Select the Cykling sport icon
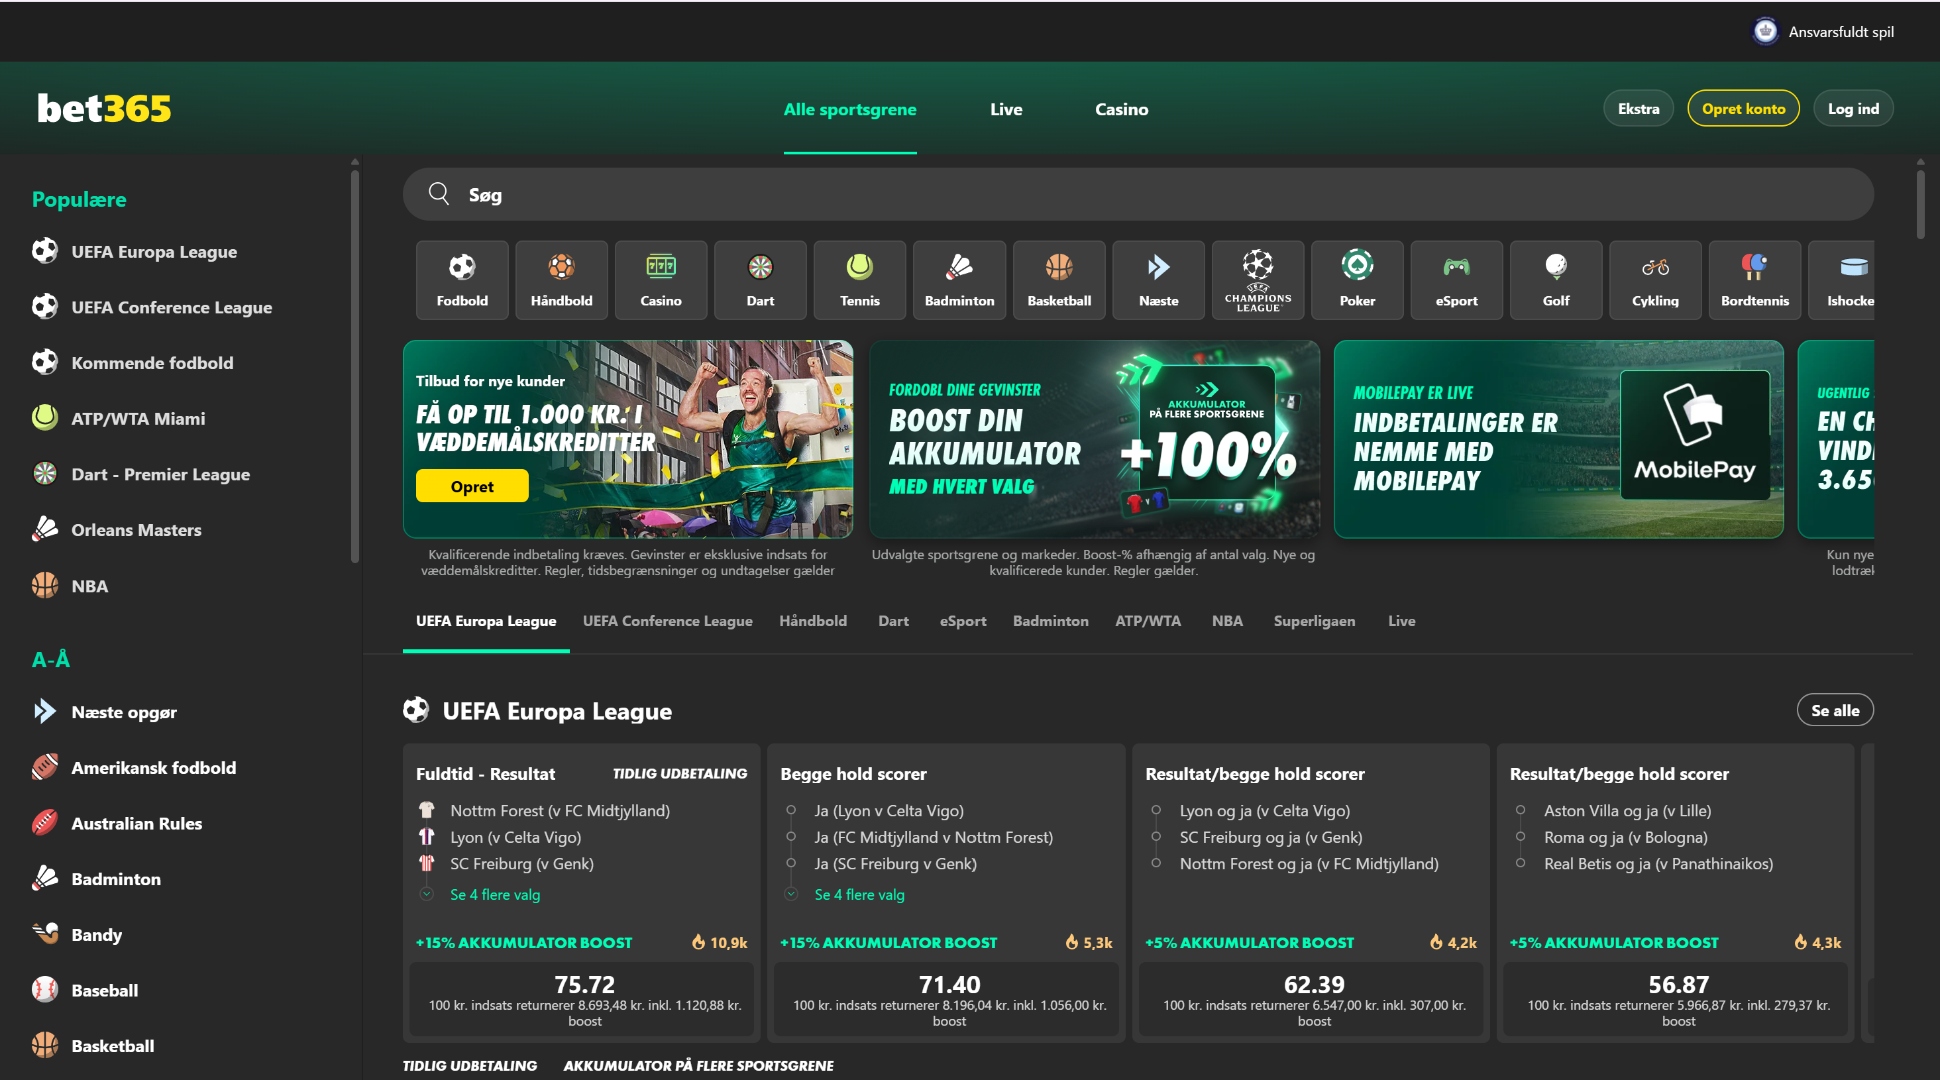The image size is (1940, 1080). click(1655, 280)
